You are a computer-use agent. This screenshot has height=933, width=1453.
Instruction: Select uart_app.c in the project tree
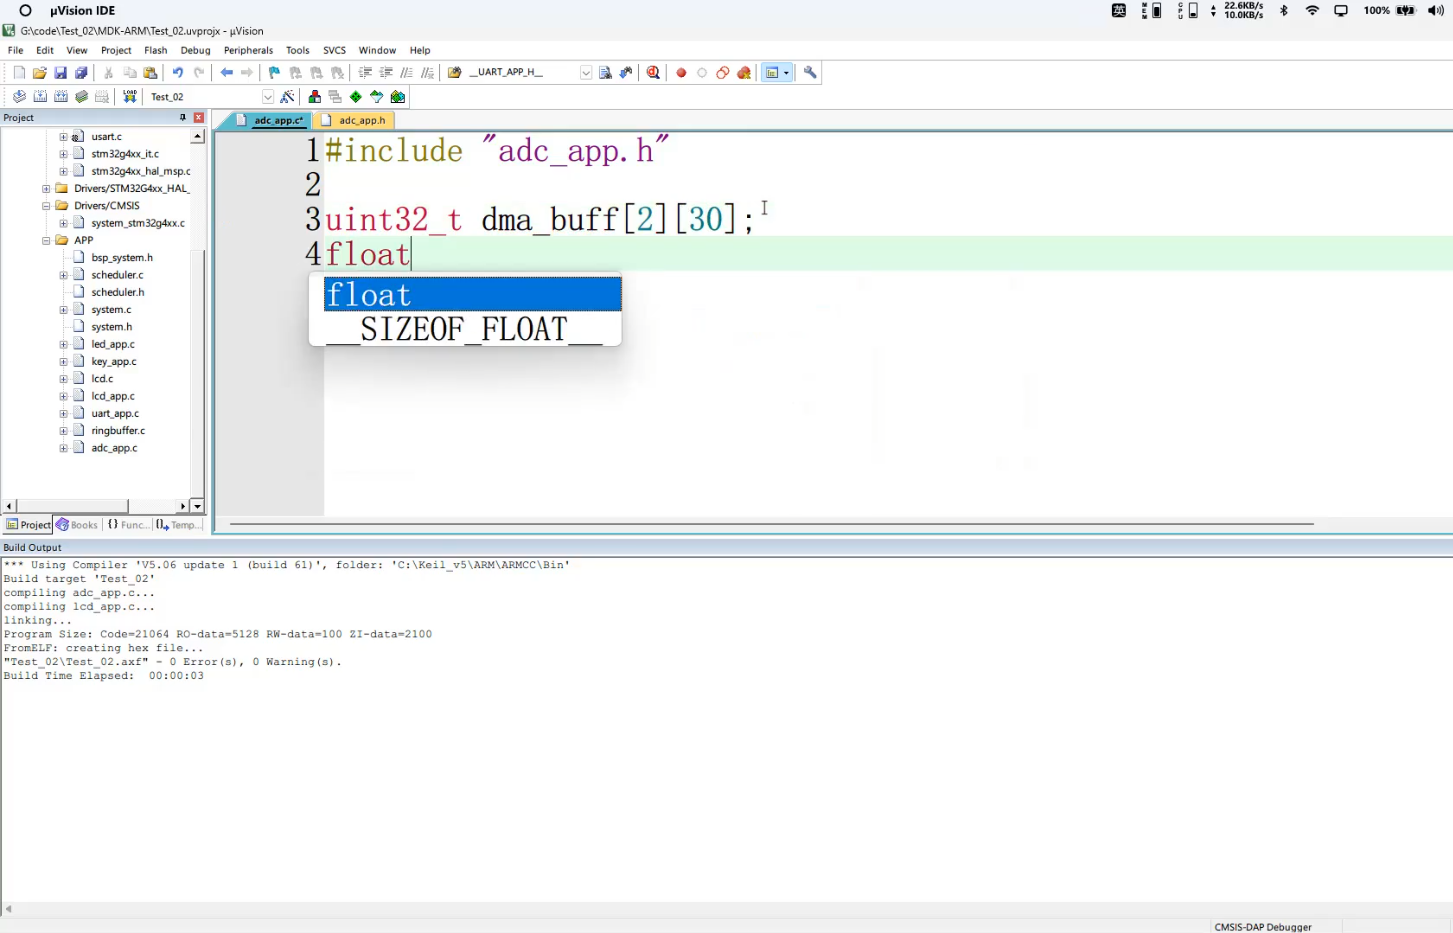click(115, 413)
